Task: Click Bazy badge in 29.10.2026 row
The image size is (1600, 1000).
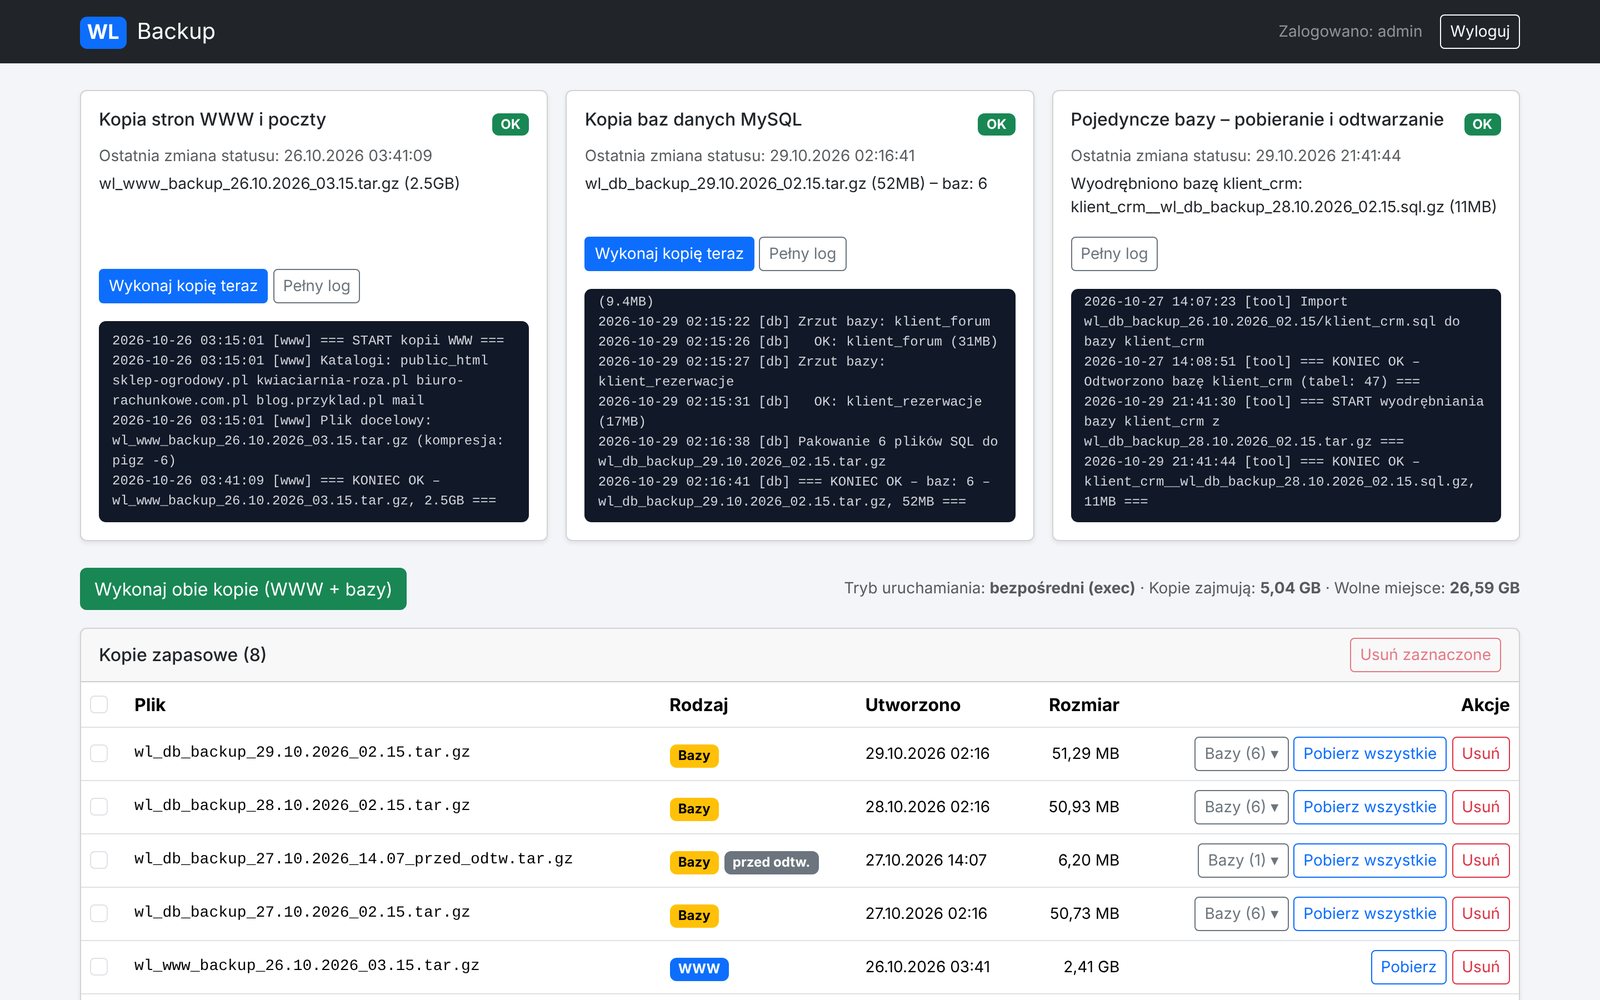Action: pyautogui.click(x=694, y=755)
